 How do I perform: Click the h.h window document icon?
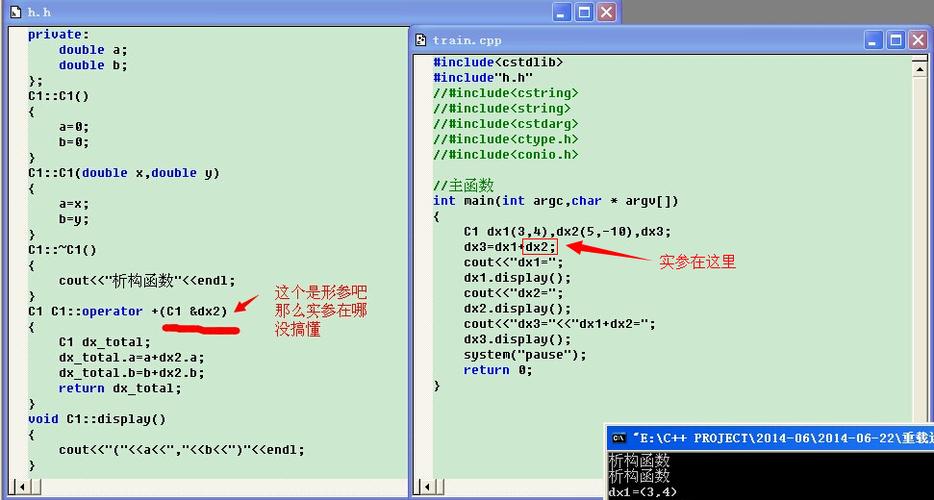pos(16,12)
